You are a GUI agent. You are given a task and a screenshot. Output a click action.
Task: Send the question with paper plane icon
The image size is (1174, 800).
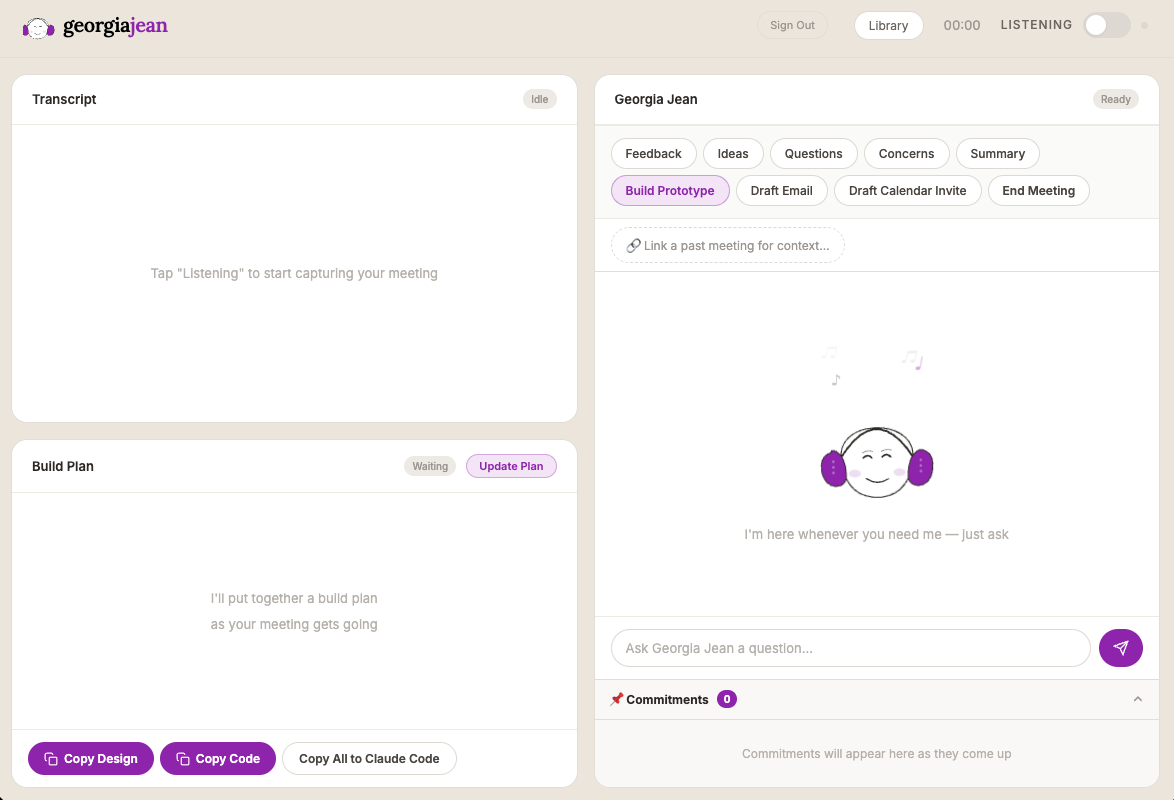(1120, 648)
